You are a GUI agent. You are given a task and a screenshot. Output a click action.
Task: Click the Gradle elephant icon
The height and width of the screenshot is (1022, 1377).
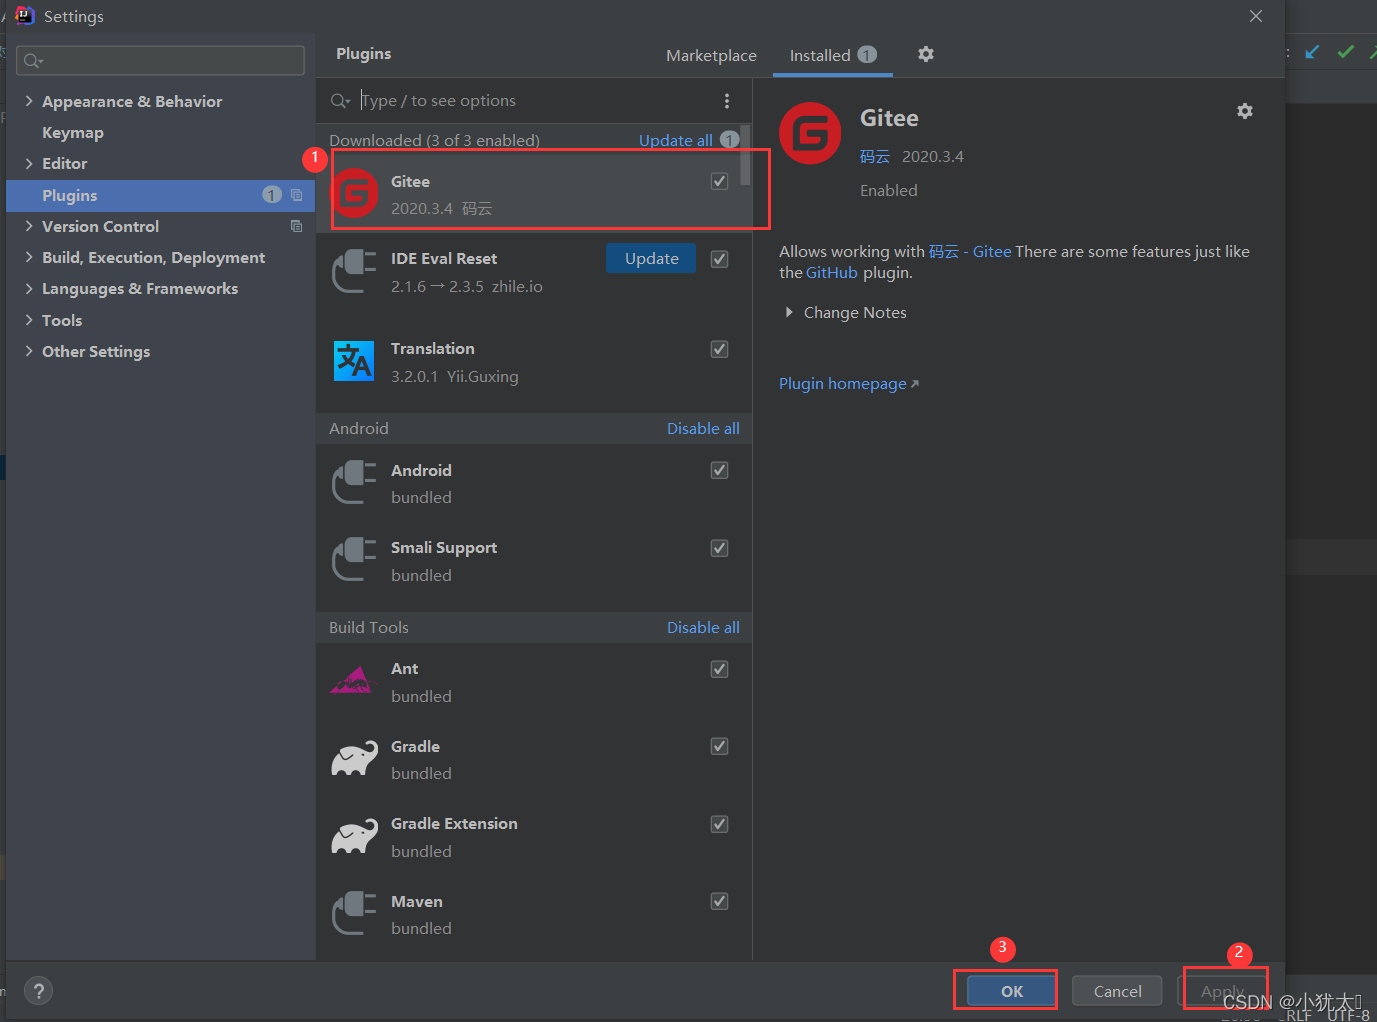(x=354, y=758)
